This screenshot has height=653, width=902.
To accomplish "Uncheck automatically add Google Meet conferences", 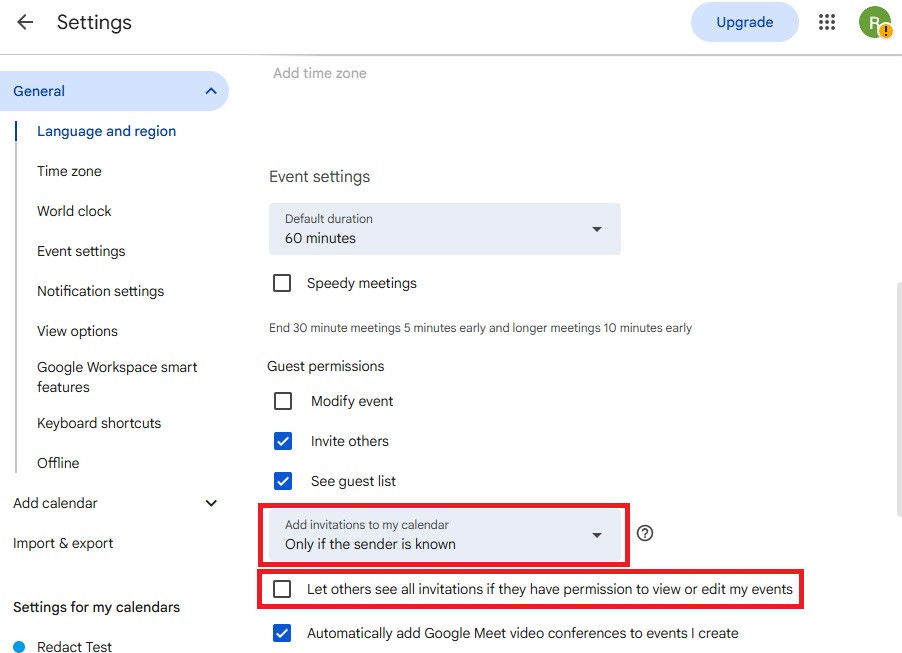I will click(x=282, y=633).
